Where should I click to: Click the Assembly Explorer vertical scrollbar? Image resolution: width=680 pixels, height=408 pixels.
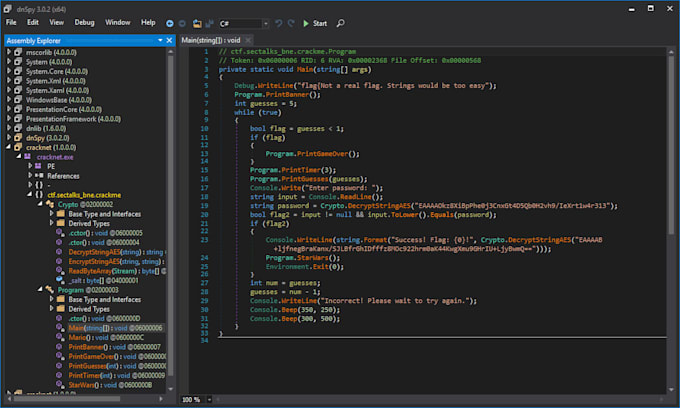[170, 217]
